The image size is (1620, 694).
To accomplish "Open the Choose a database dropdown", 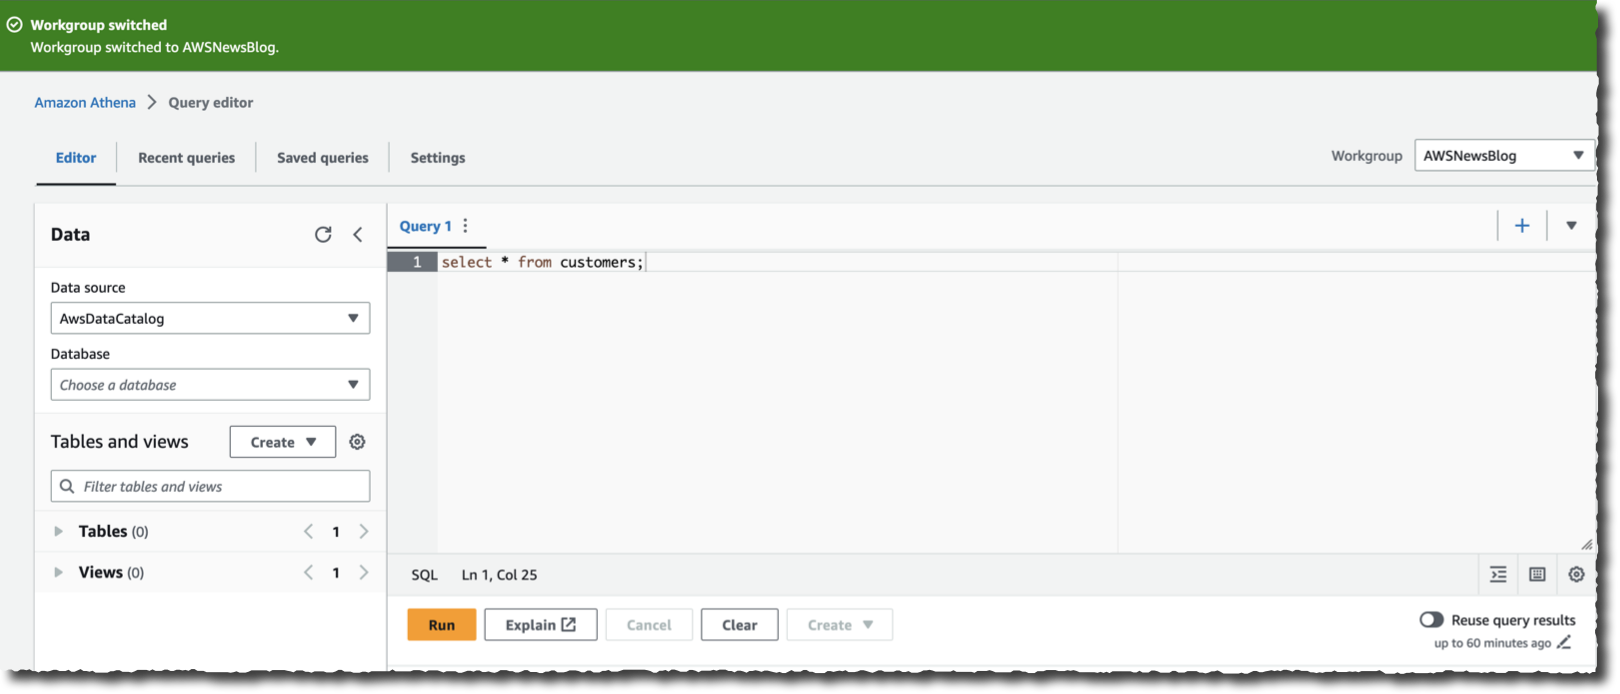I will point(210,385).
